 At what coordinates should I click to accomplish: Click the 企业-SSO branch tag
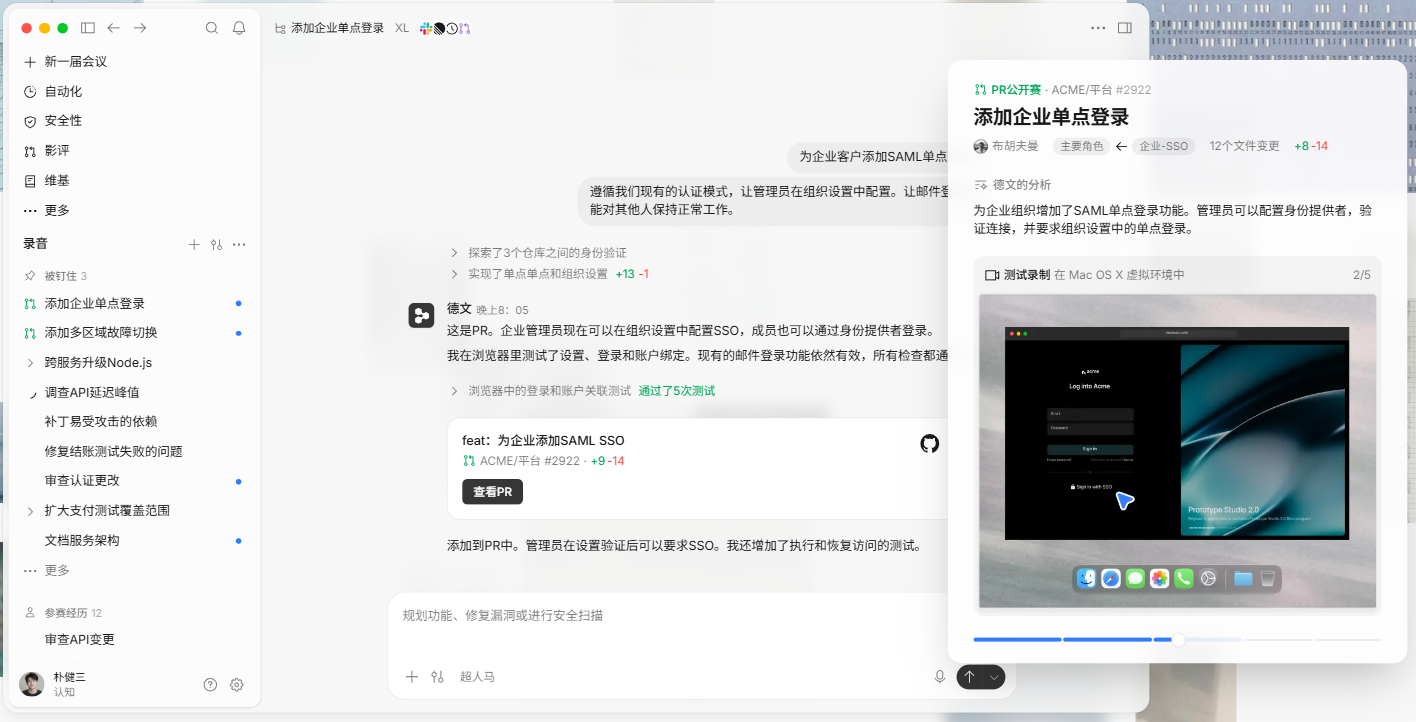[1164, 146]
